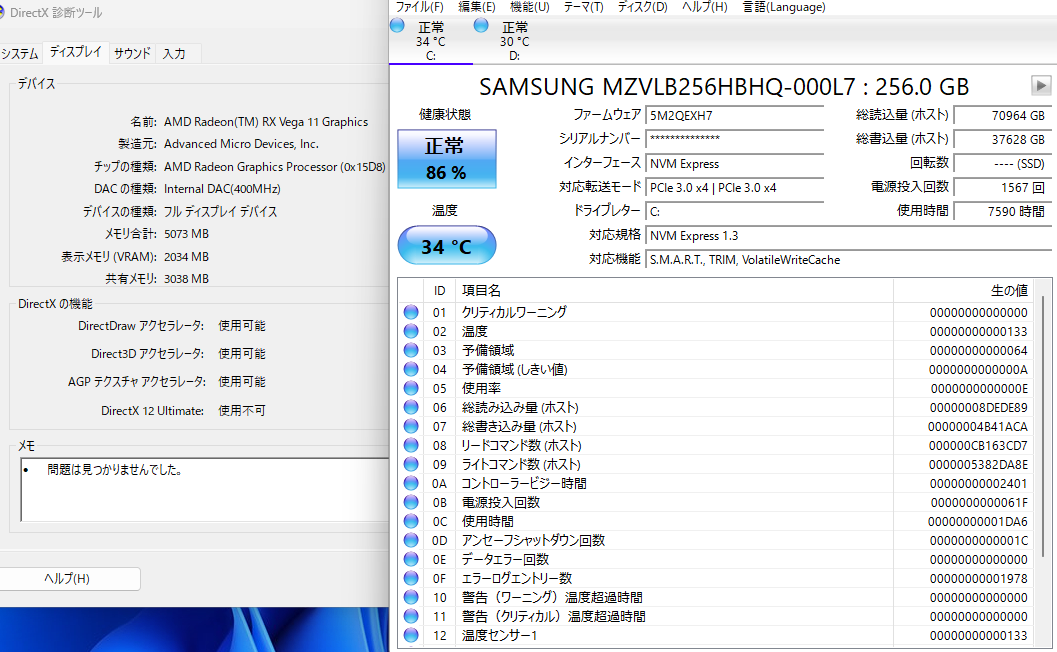The height and width of the screenshot is (652, 1057).
Task: Click status orb for ライトコマンド数 row
Action: tap(411, 464)
